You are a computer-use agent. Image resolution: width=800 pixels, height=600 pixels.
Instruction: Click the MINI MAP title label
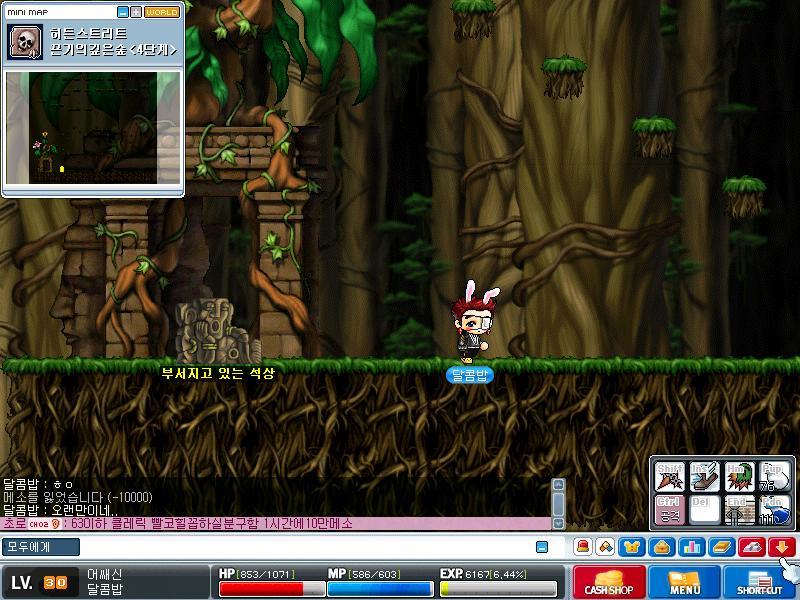pyautogui.click(x=28, y=12)
